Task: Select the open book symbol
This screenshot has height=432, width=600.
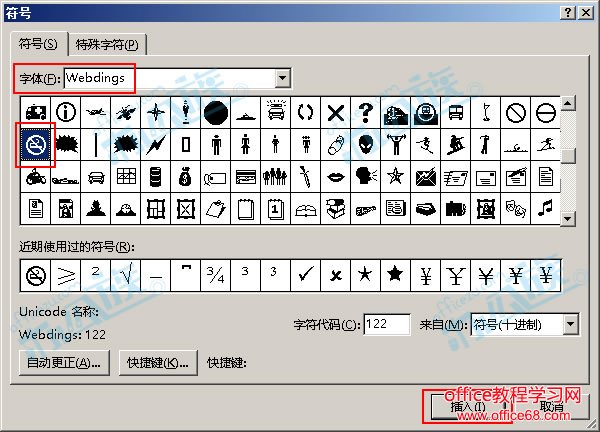Action: pos(306,209)
